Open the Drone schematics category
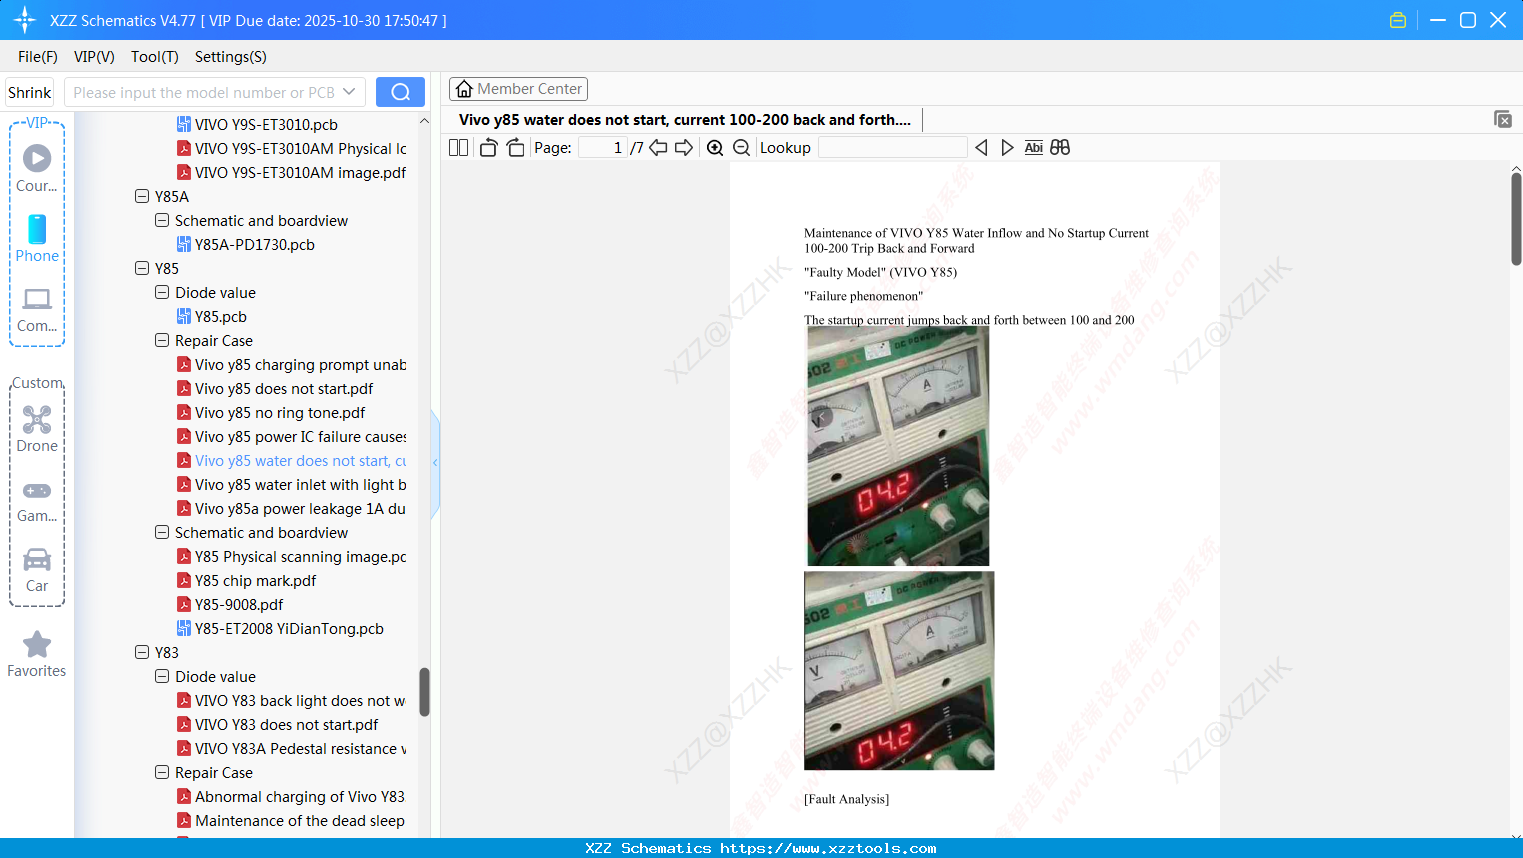The image size is (1523, 858). (37, 428)
